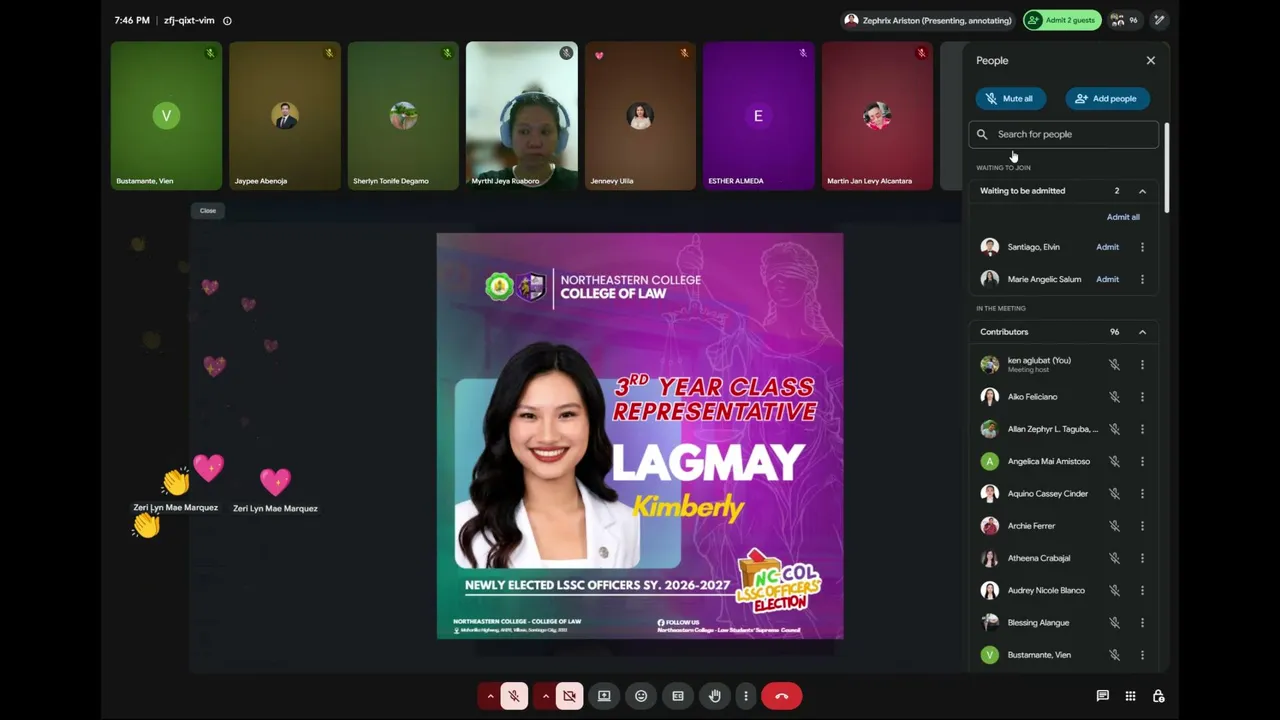This screenshot has width=1280, height=720.
Task: Open more actions for Aquino Cassey Cinder
Action: point(1142,493)
